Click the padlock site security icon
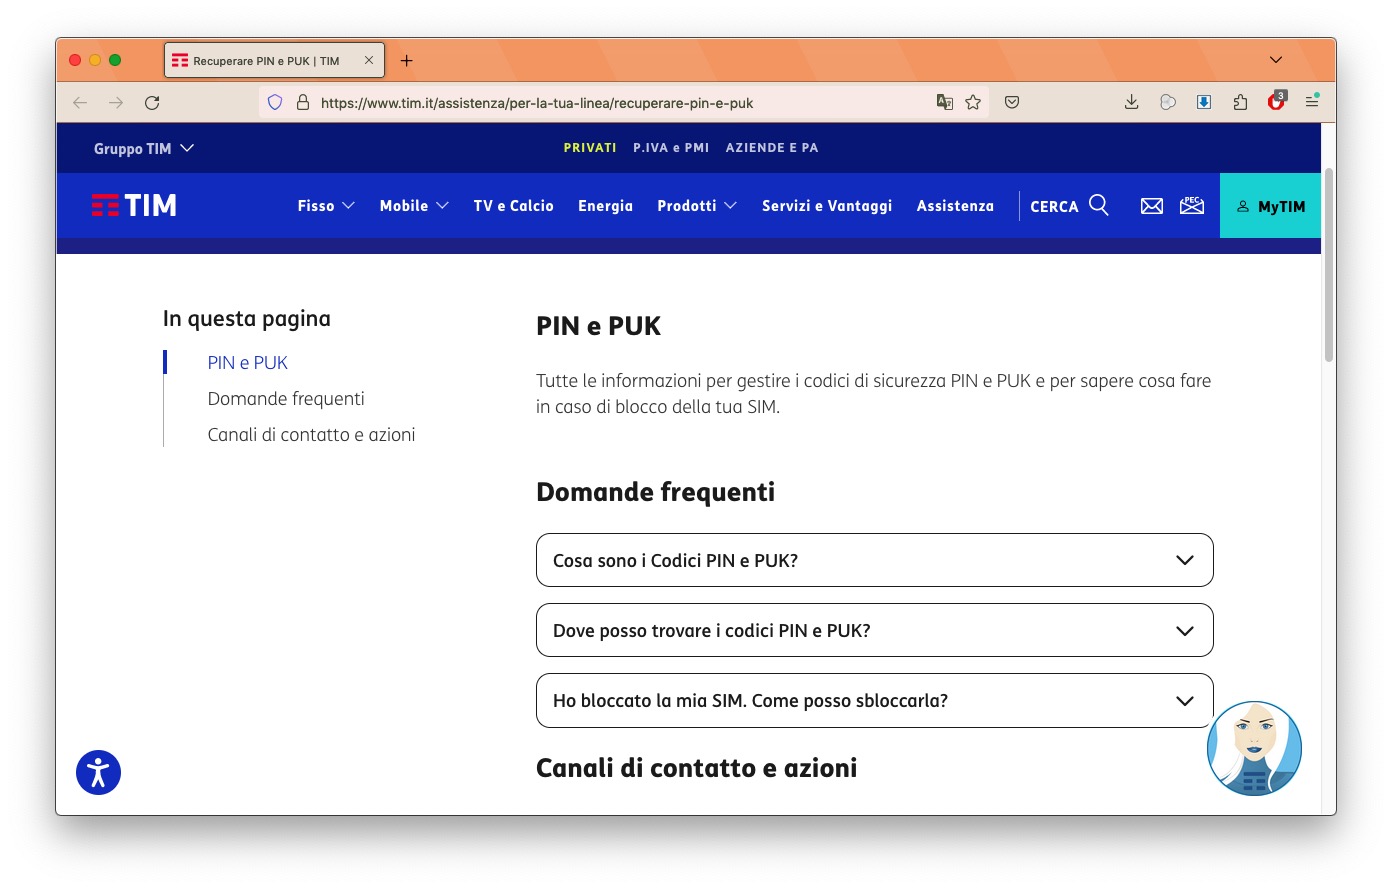Image resolution: width=1392 pixels, height=889 pixels. [303, 101]
